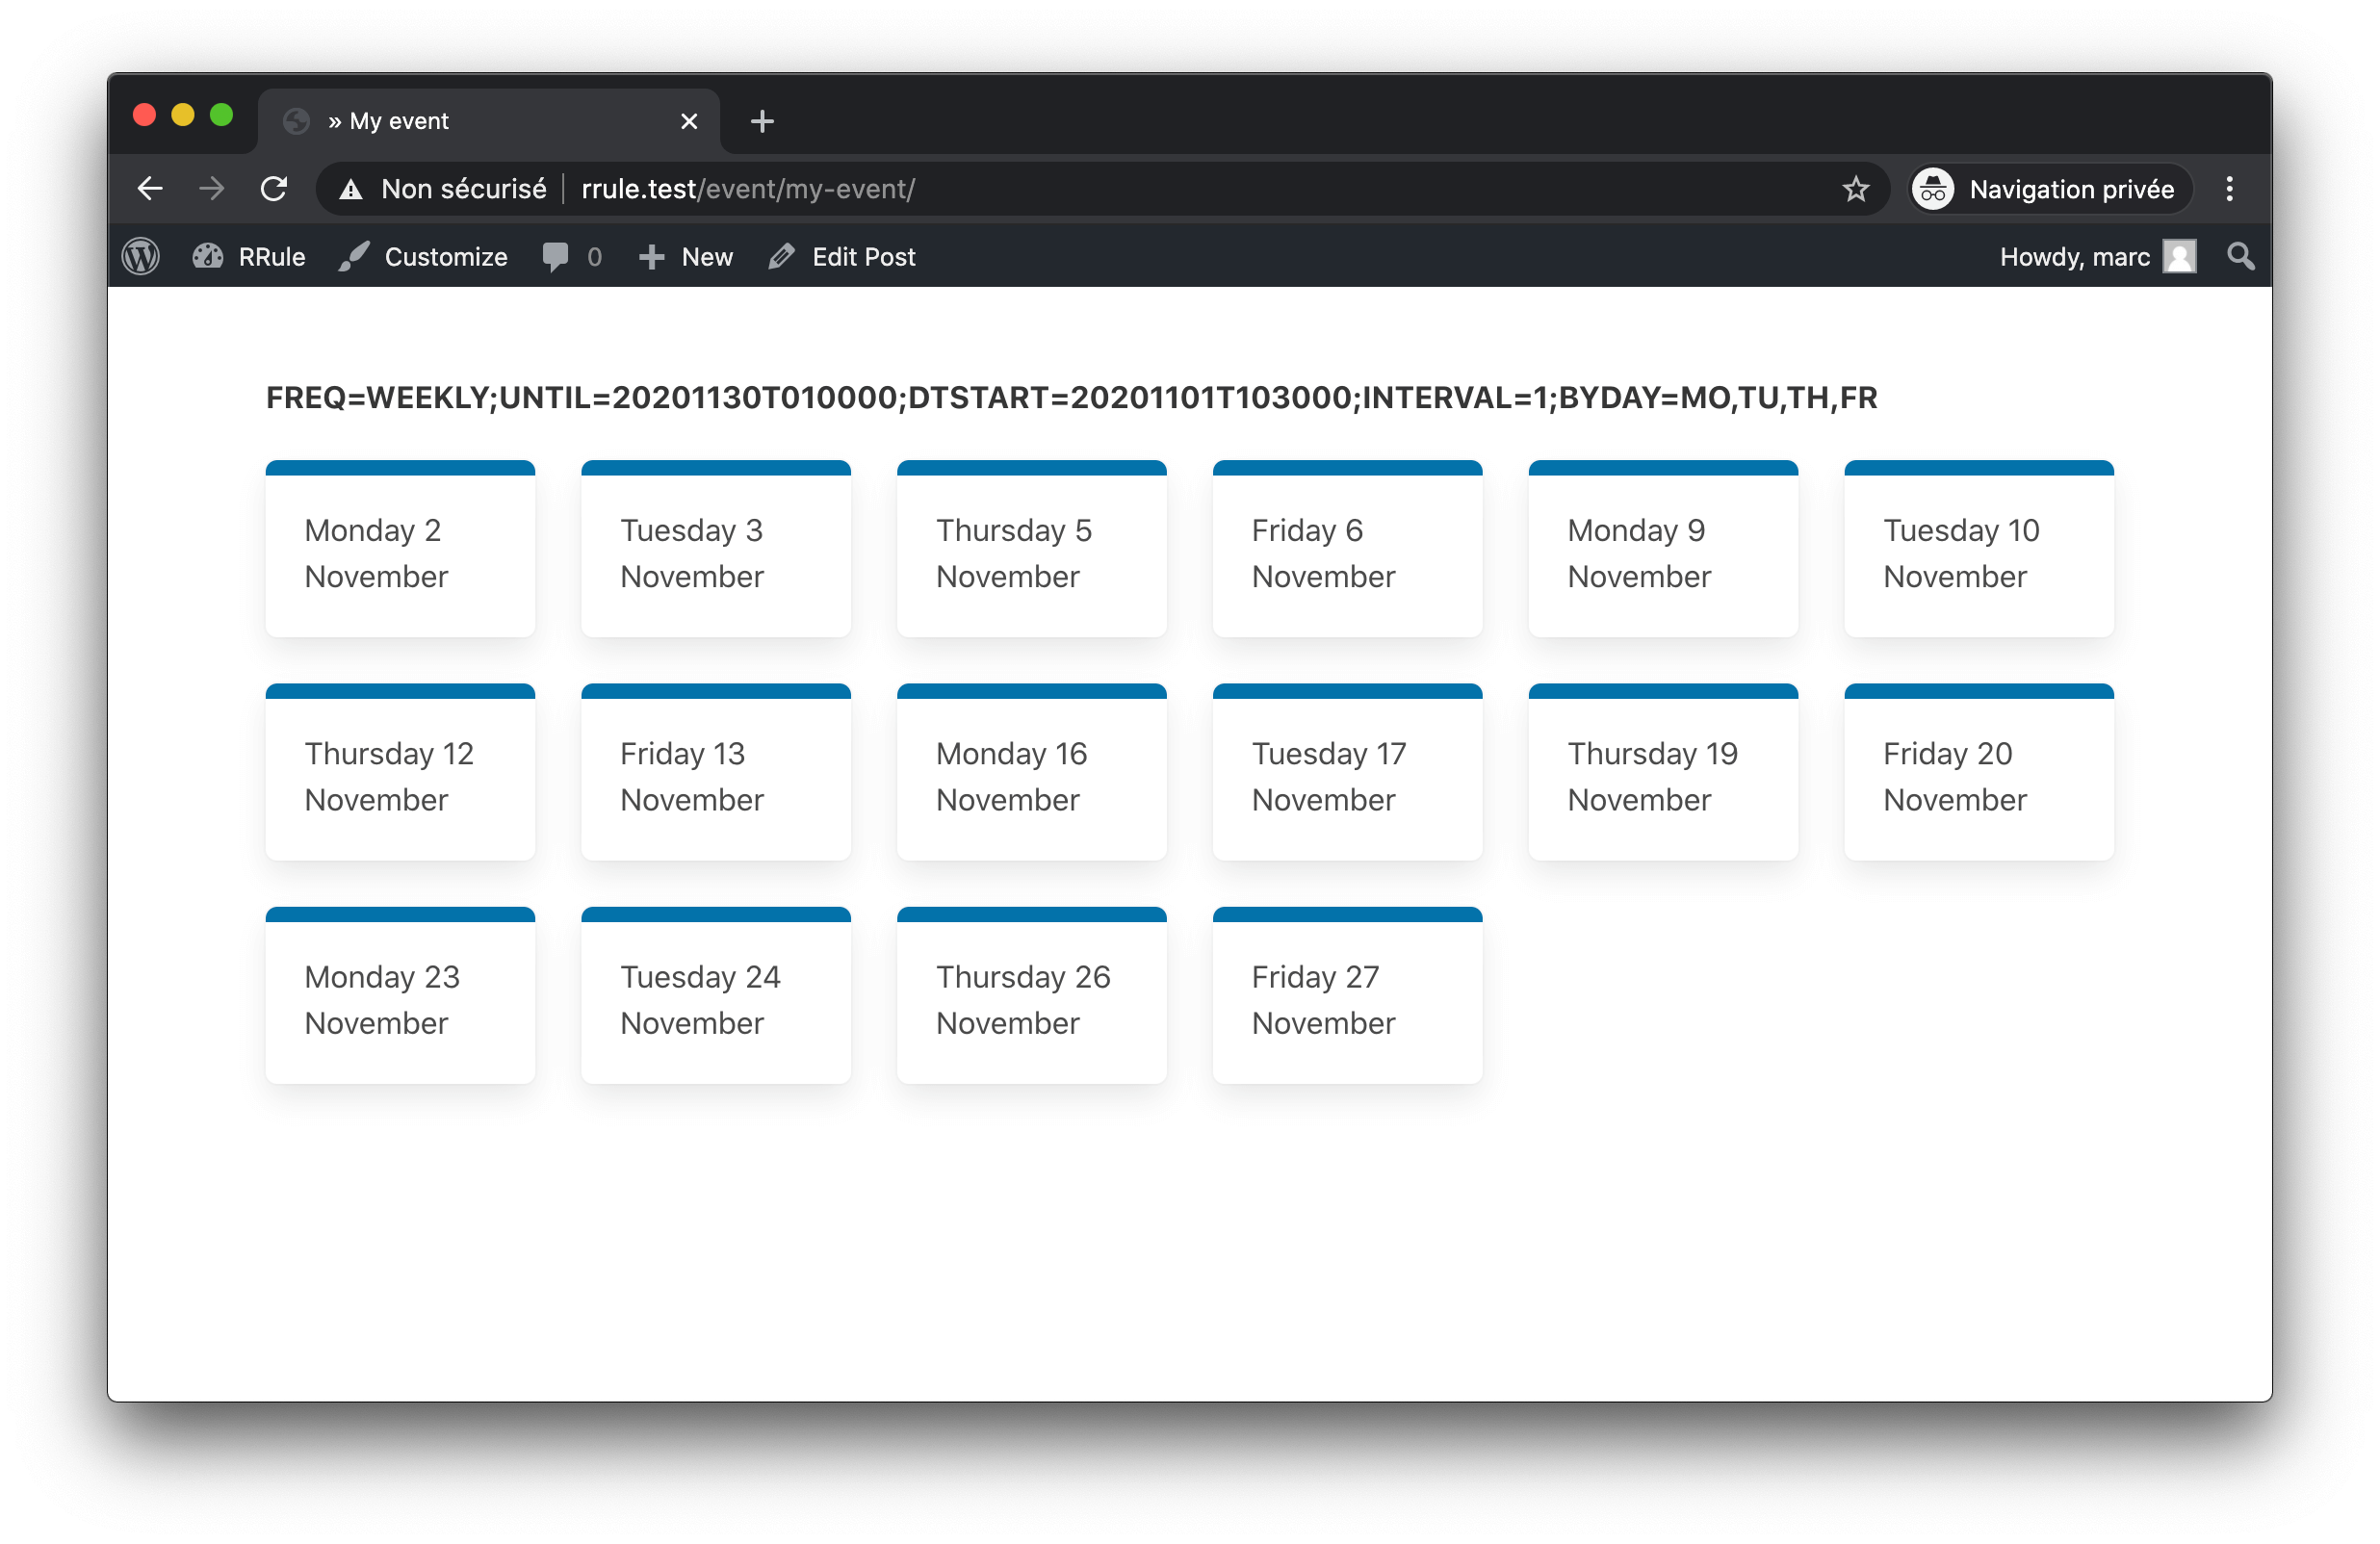Reload the page with the refresh icon

[x=274, y=189]
